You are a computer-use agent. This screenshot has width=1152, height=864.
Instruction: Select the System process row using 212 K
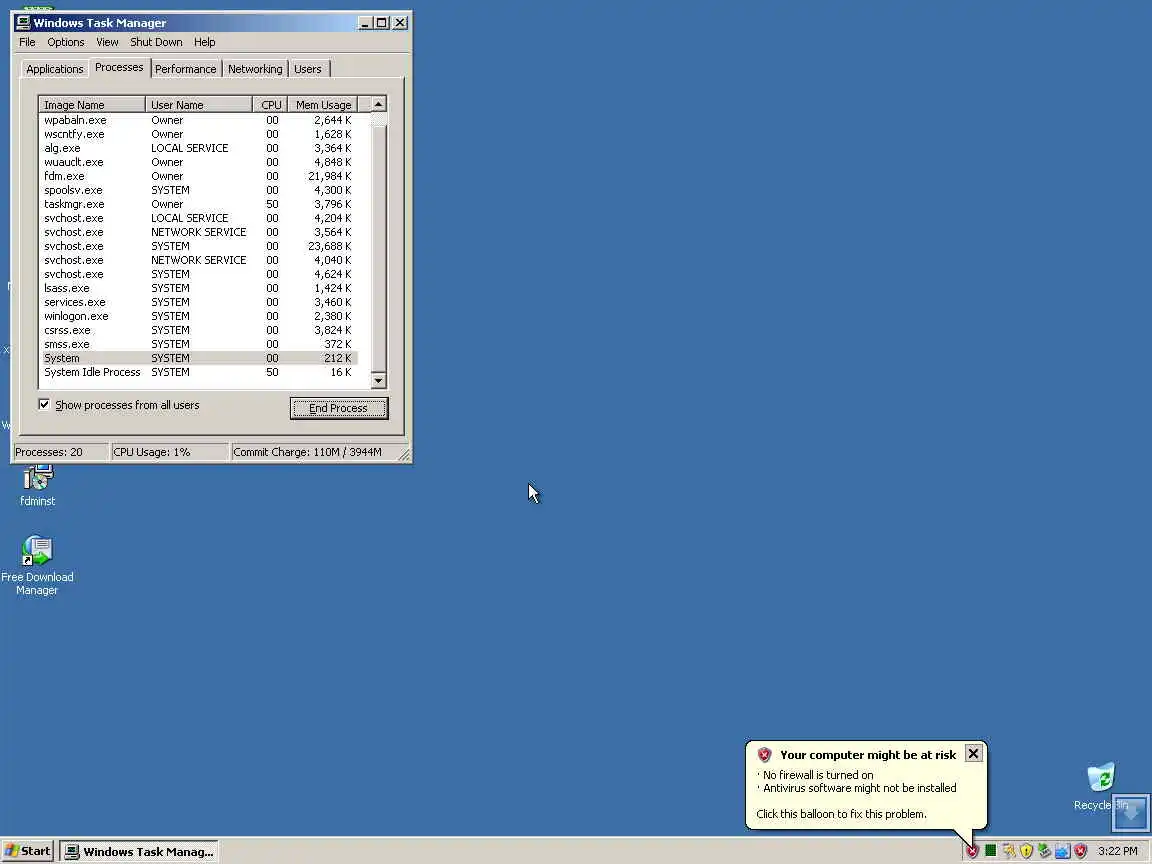tap(198, 358)
